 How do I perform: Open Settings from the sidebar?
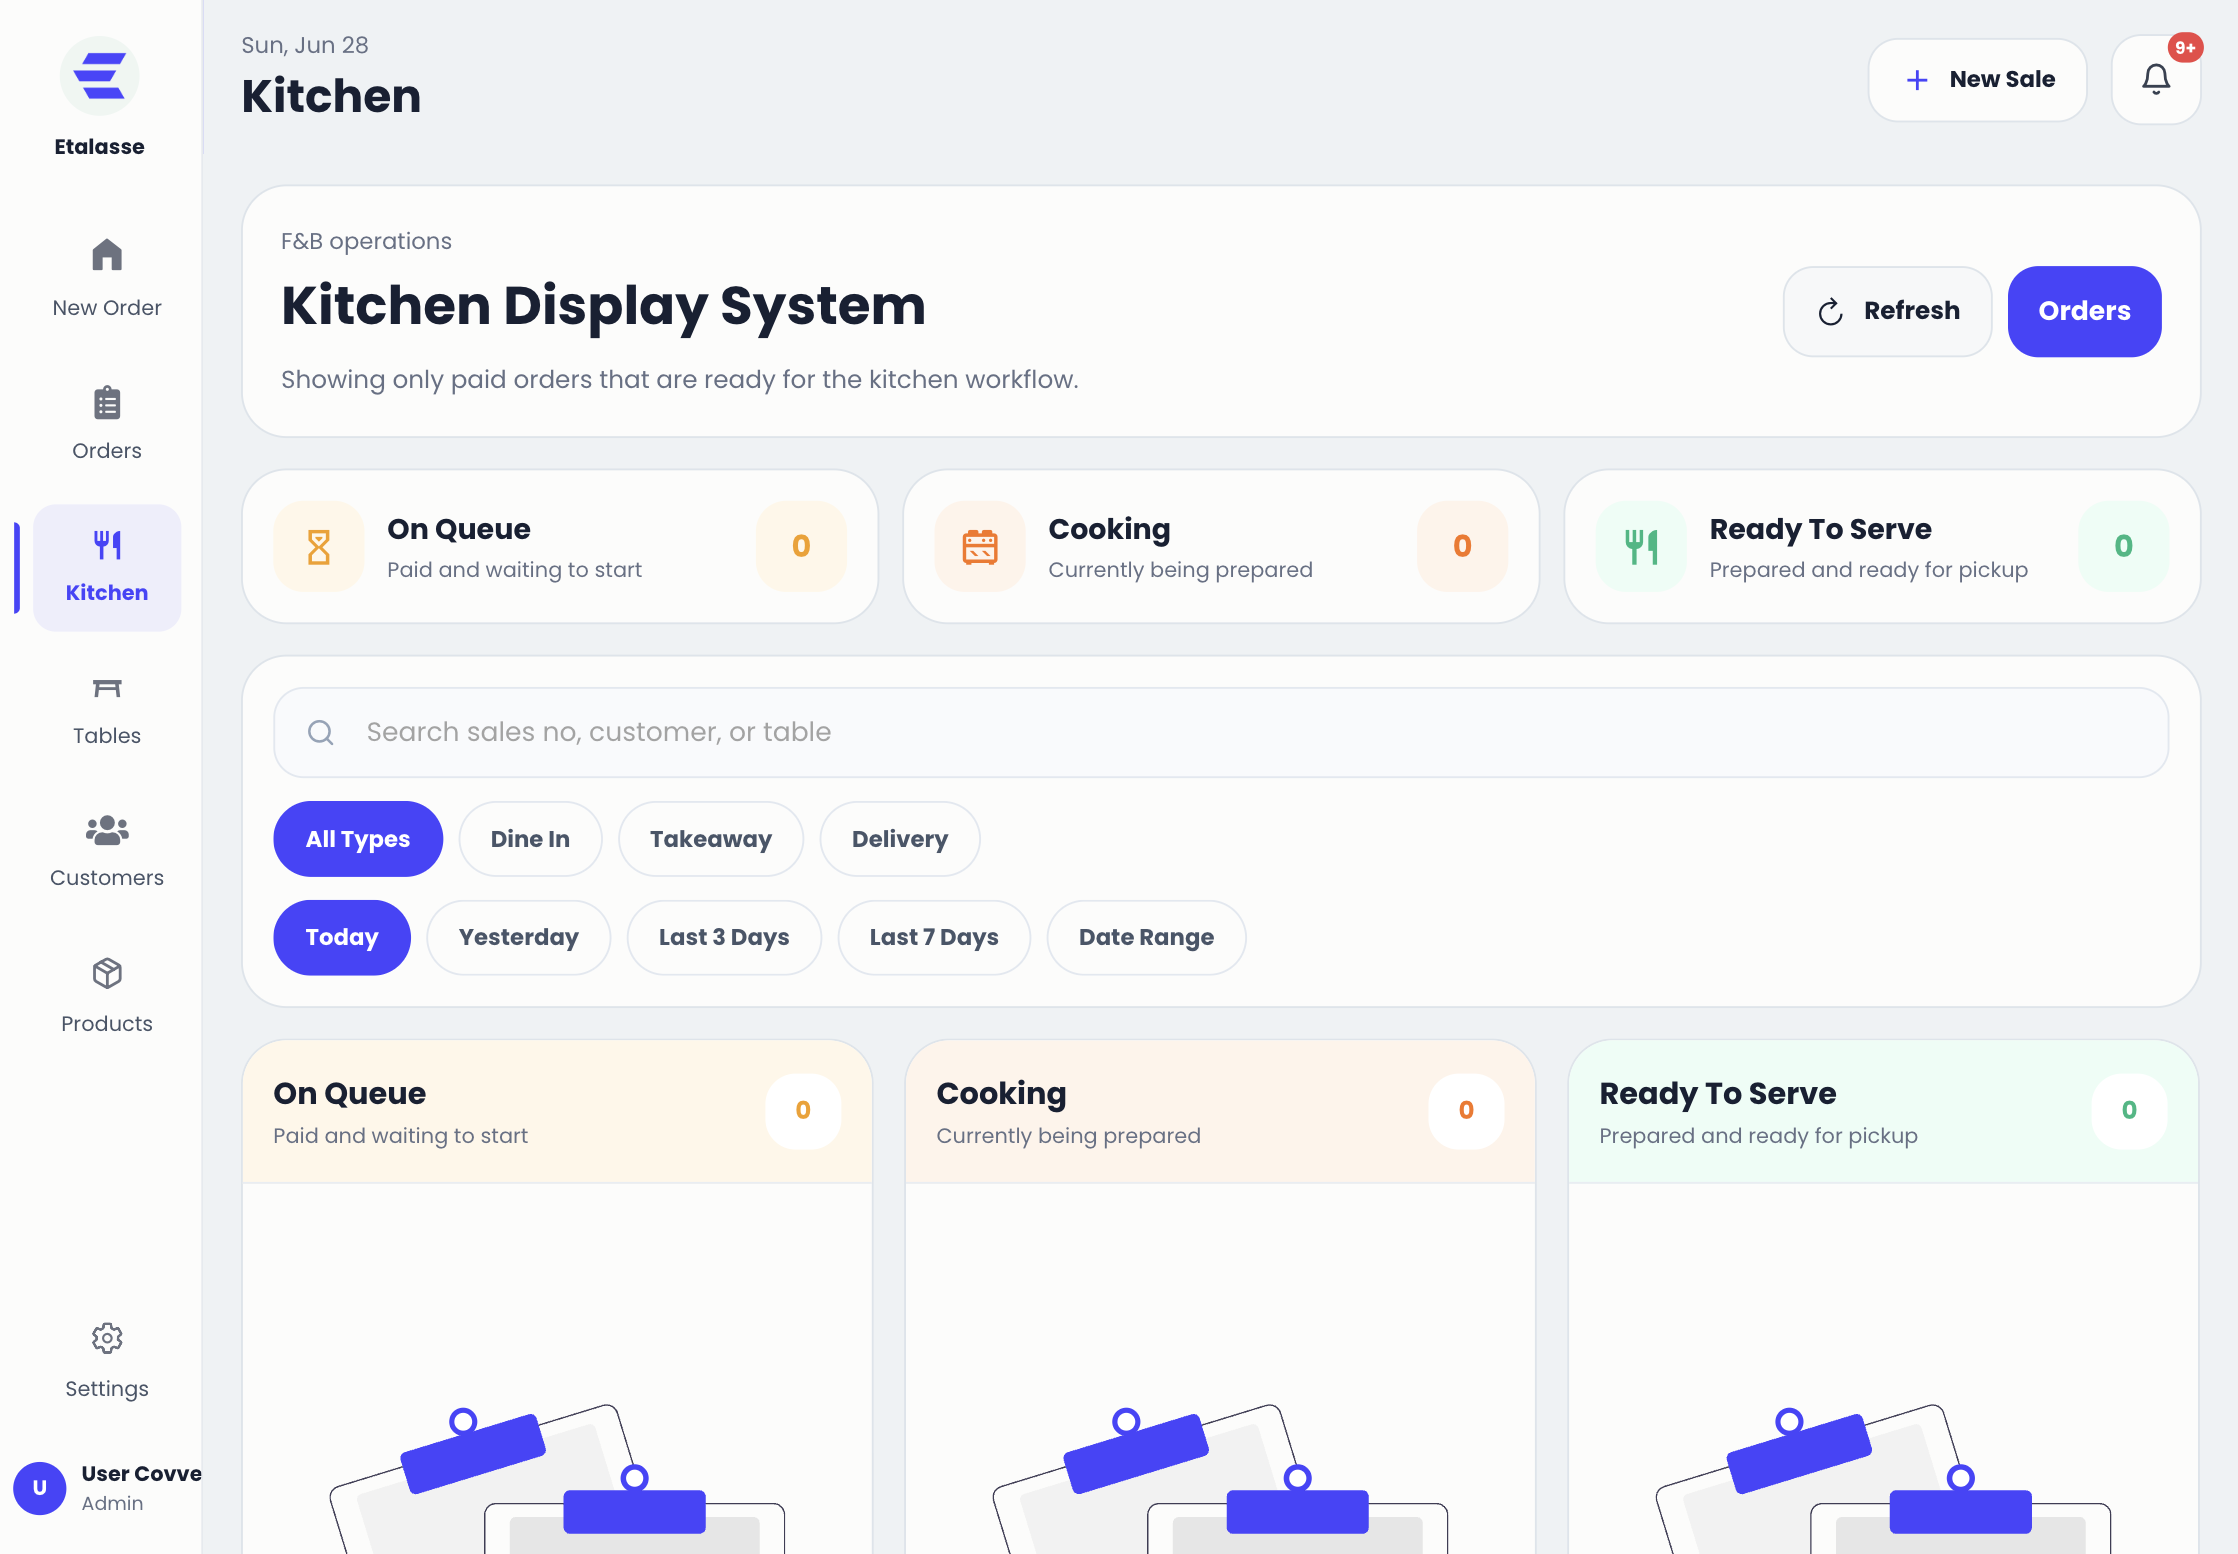(x=107, y=1361)
